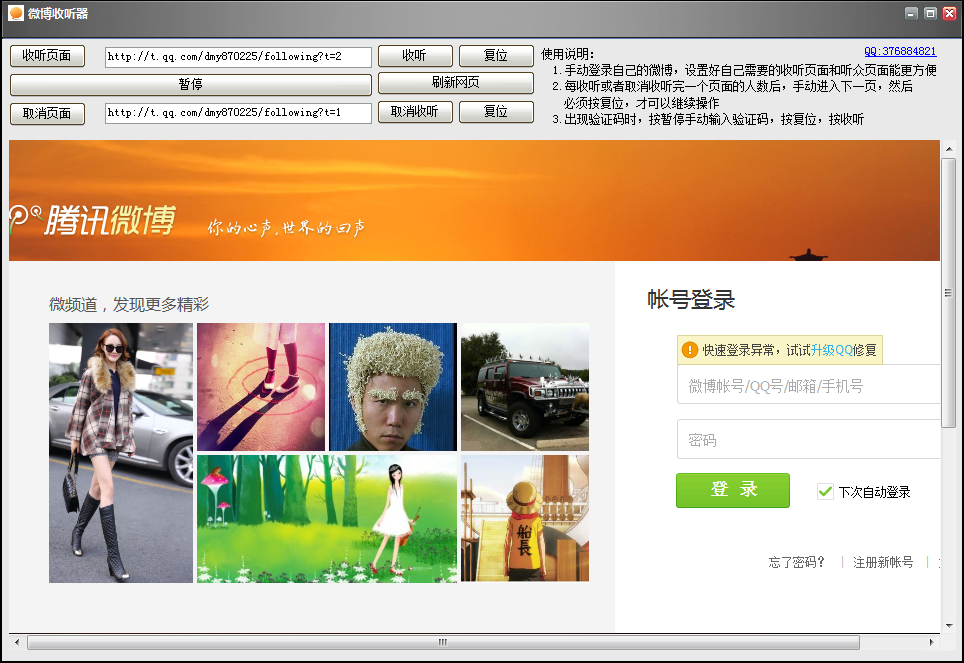Click 复位 button next to 收听
Image resolution: width=964 pixels, height=663 pixels.
click(496, 56)
